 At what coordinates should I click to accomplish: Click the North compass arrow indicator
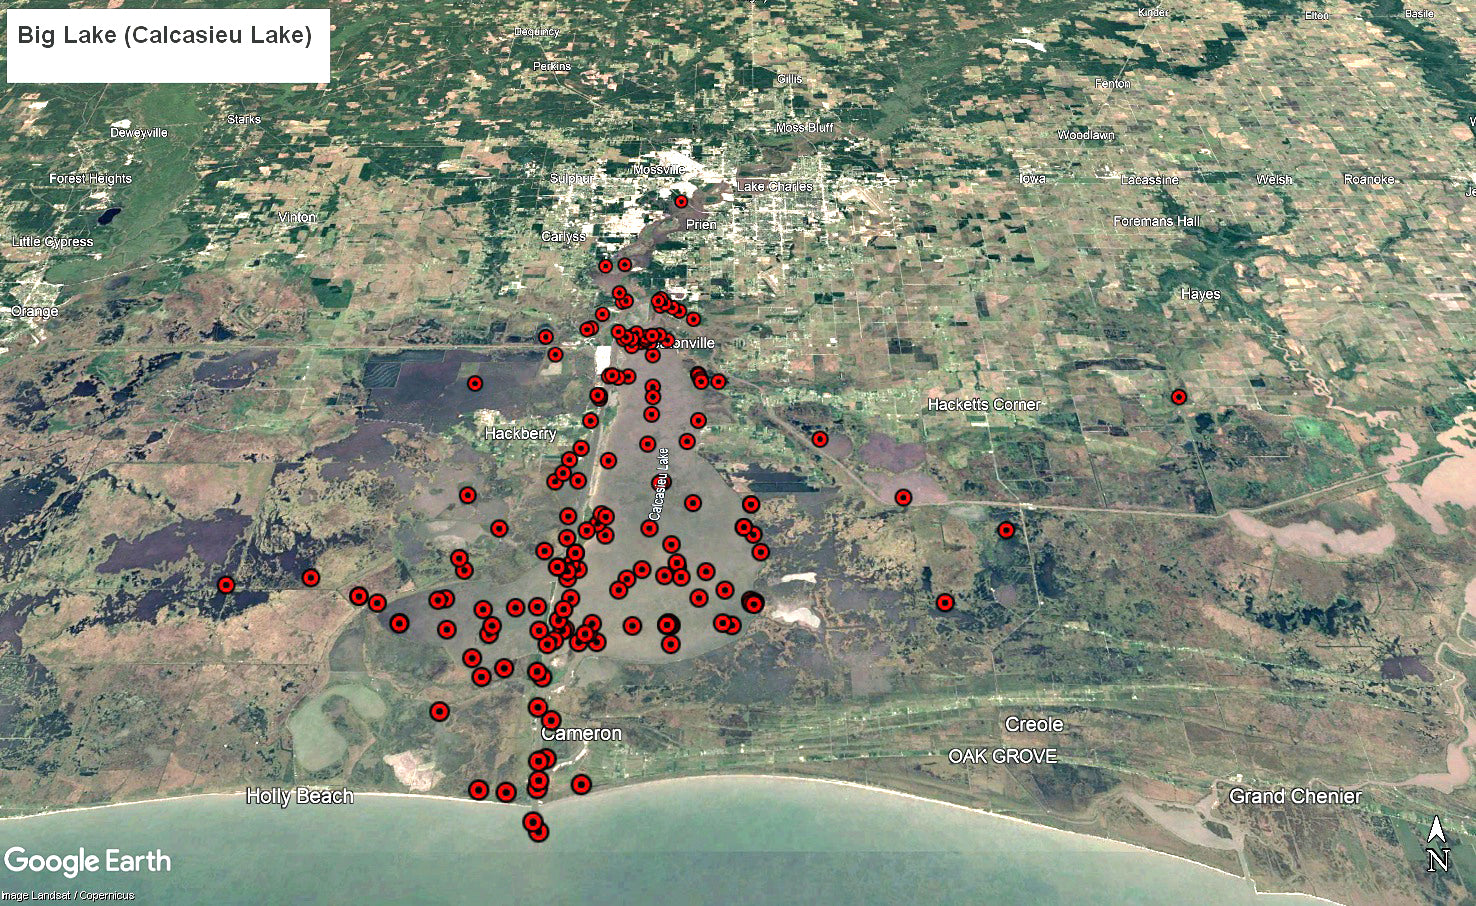click(1437, 844)
